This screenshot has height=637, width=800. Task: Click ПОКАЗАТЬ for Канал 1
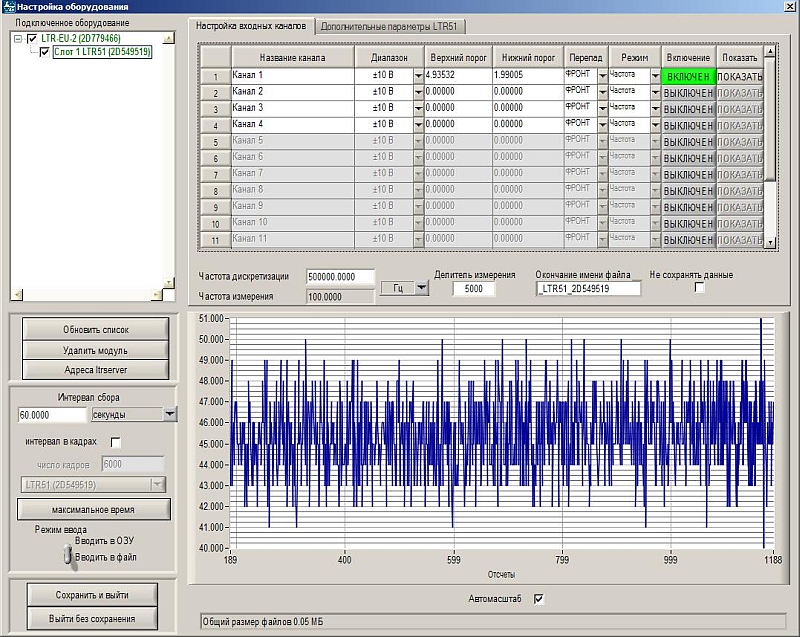740,77
